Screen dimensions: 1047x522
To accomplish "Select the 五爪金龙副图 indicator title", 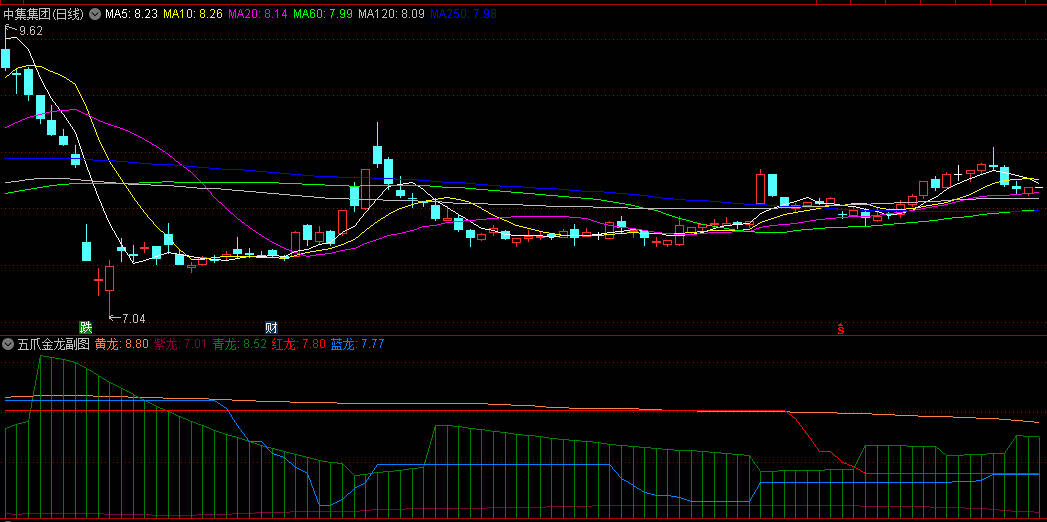I will 53,344.
